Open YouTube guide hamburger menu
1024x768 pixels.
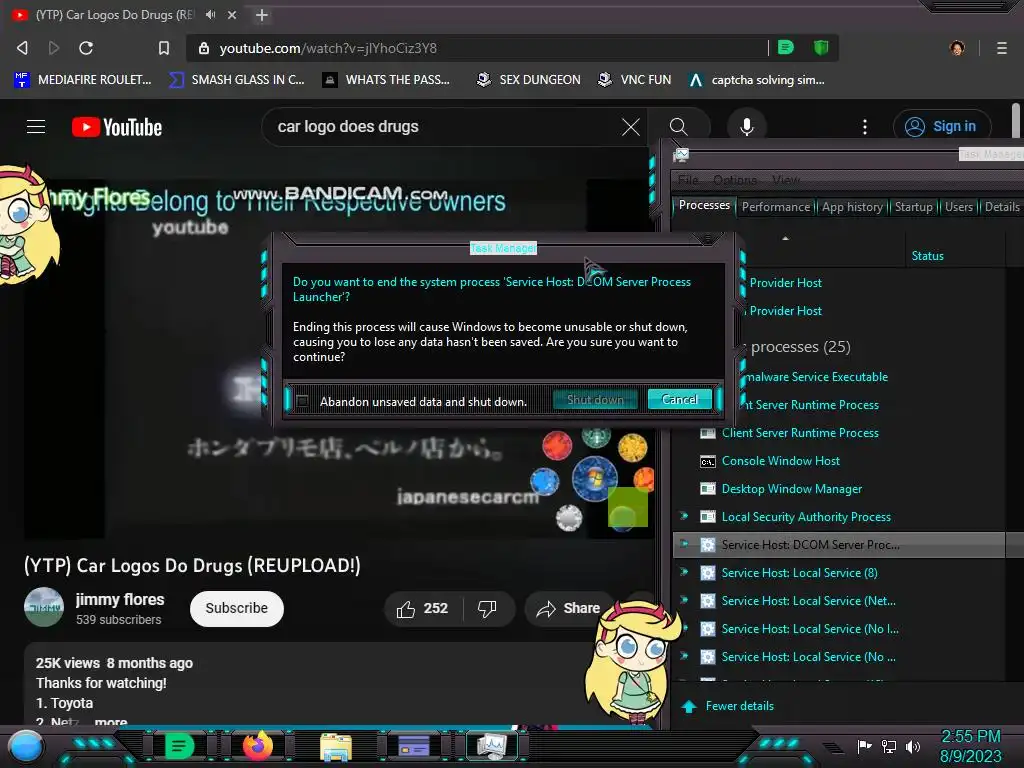(x=36, y=127)
